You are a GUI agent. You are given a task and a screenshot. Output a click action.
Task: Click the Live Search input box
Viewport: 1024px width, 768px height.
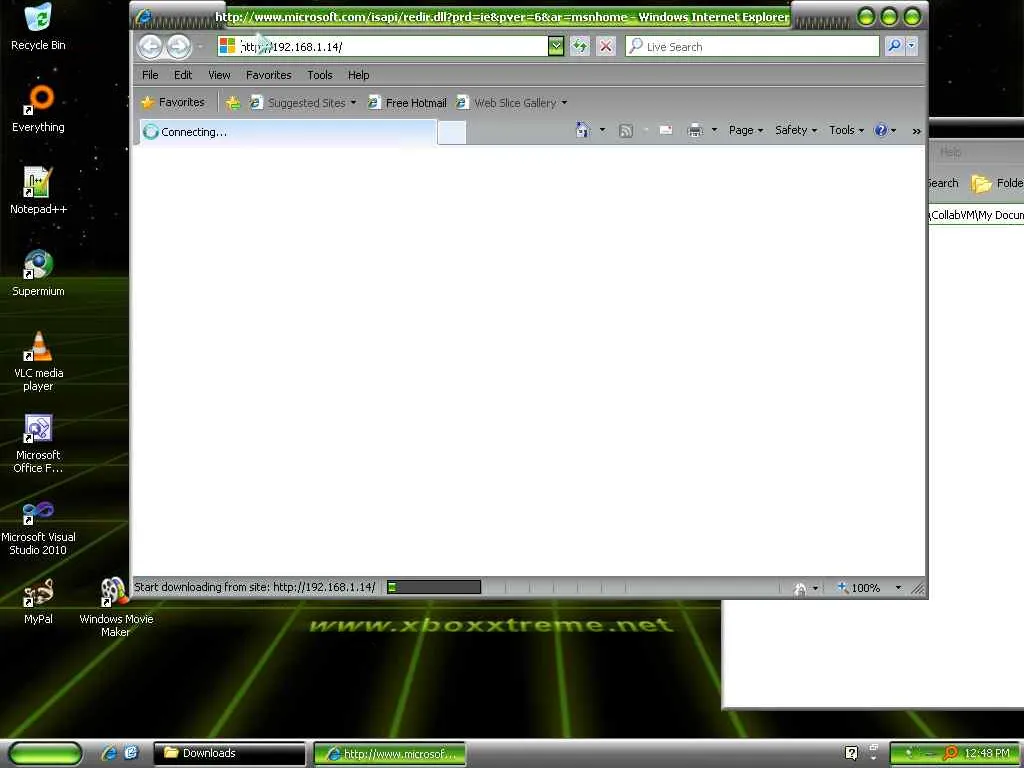tap(752, 46)
